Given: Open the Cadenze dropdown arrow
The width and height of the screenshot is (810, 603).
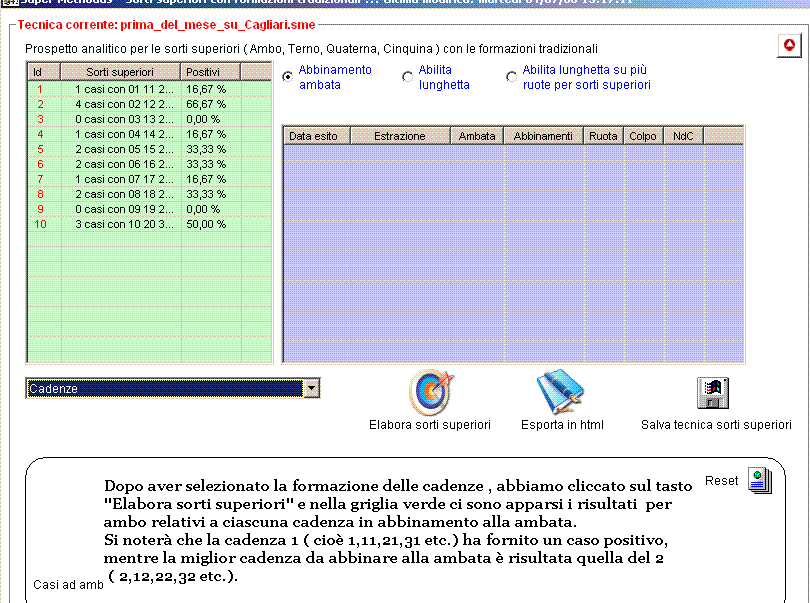Looking at the screenshot, I should 311,388.
